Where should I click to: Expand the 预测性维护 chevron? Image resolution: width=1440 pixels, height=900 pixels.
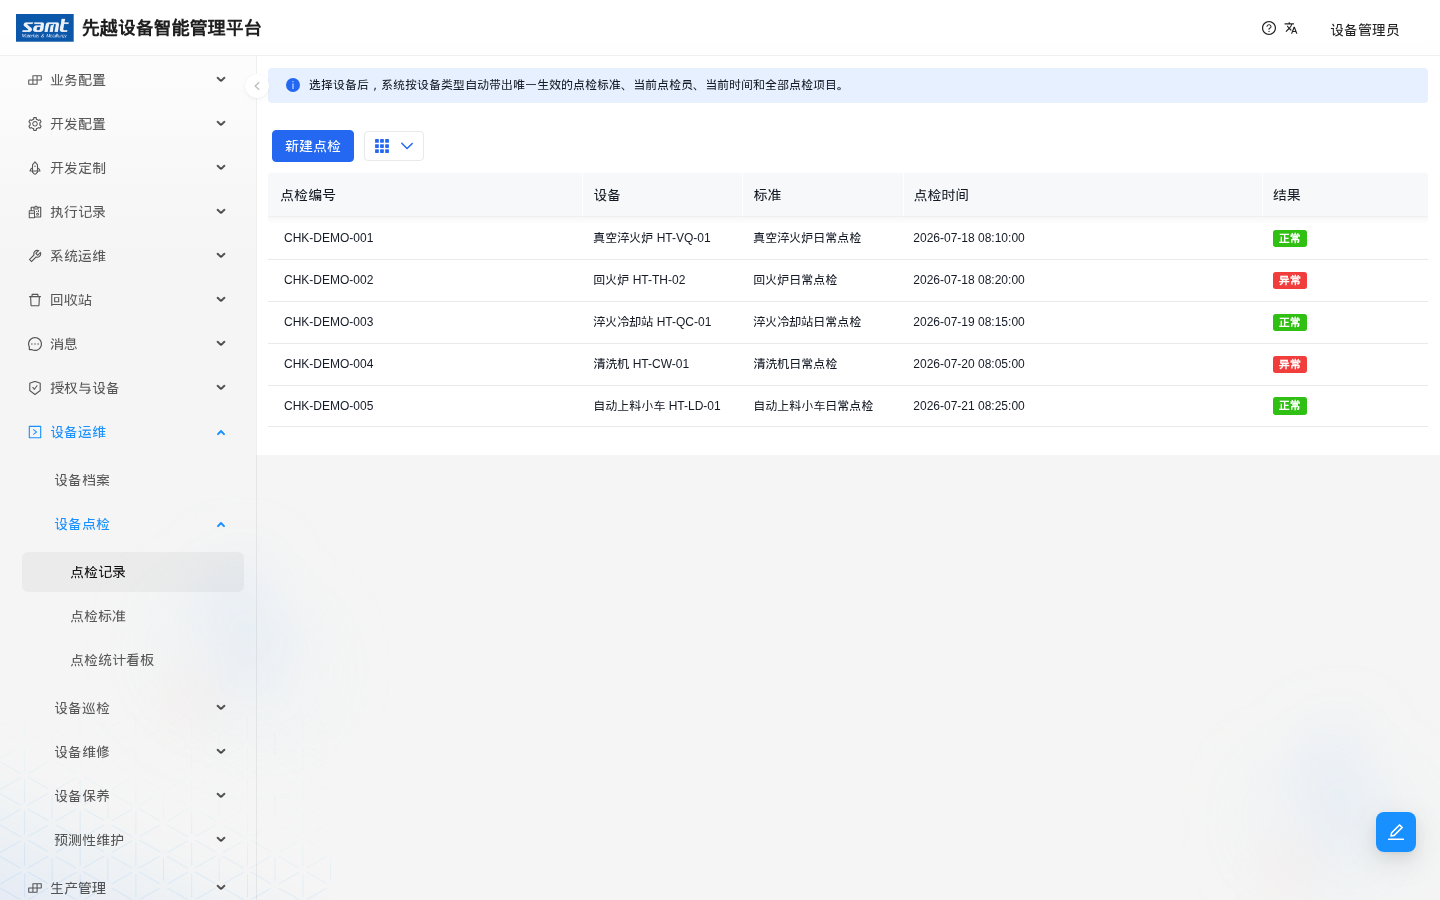(221, 840)
